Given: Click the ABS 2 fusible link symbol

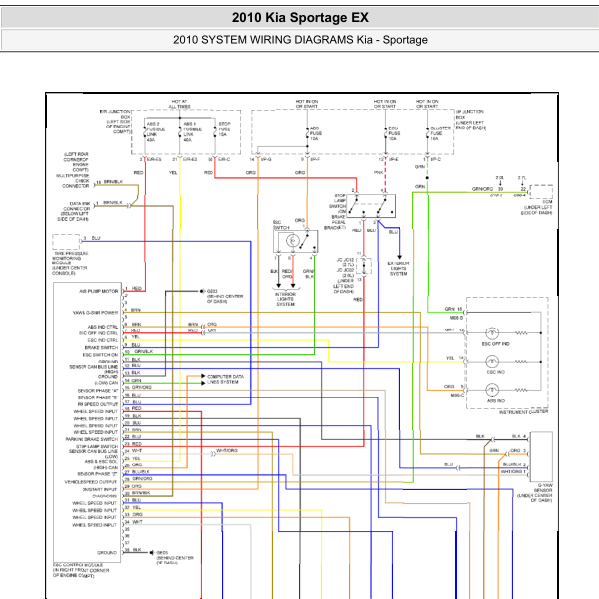Looking at the screenshot, I should (x=145, y=132).
